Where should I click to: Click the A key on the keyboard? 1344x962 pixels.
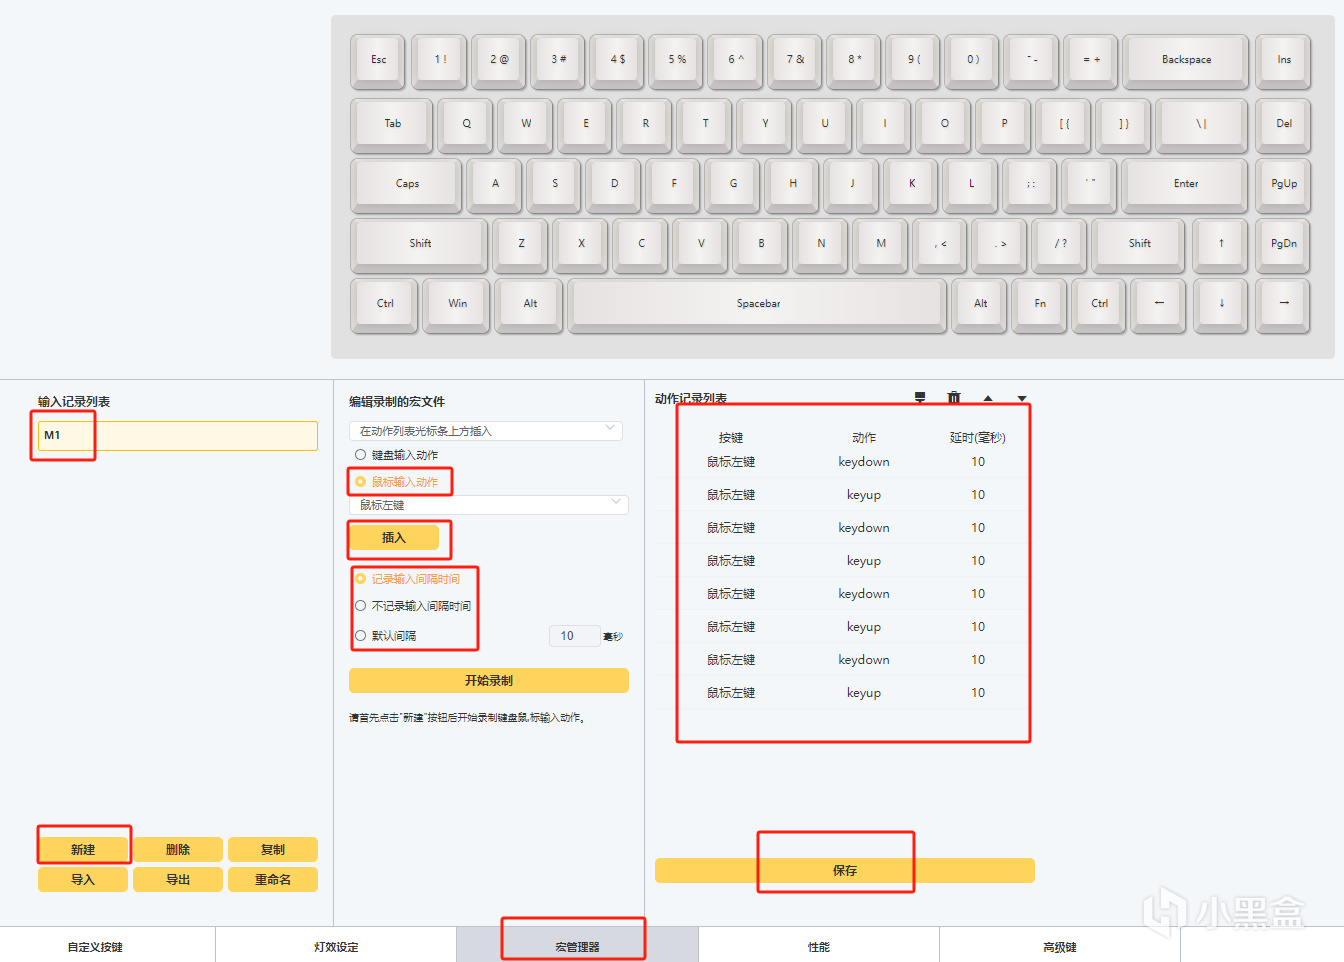495,184
